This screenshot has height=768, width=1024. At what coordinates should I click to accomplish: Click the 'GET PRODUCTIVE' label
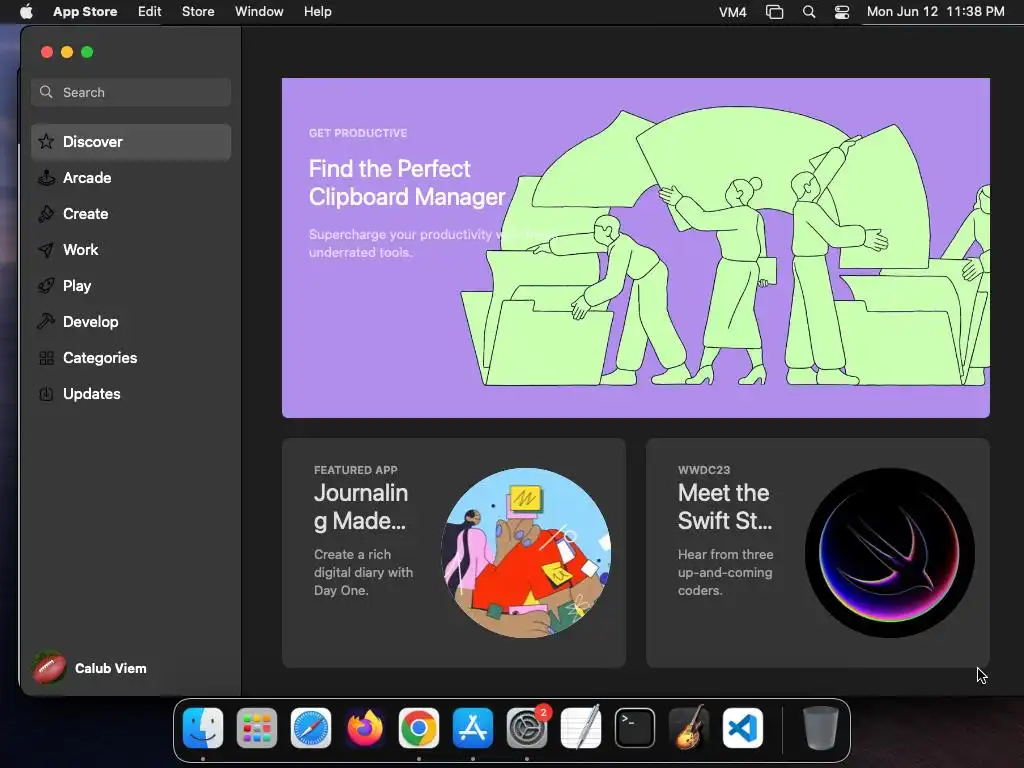(358, 133)
